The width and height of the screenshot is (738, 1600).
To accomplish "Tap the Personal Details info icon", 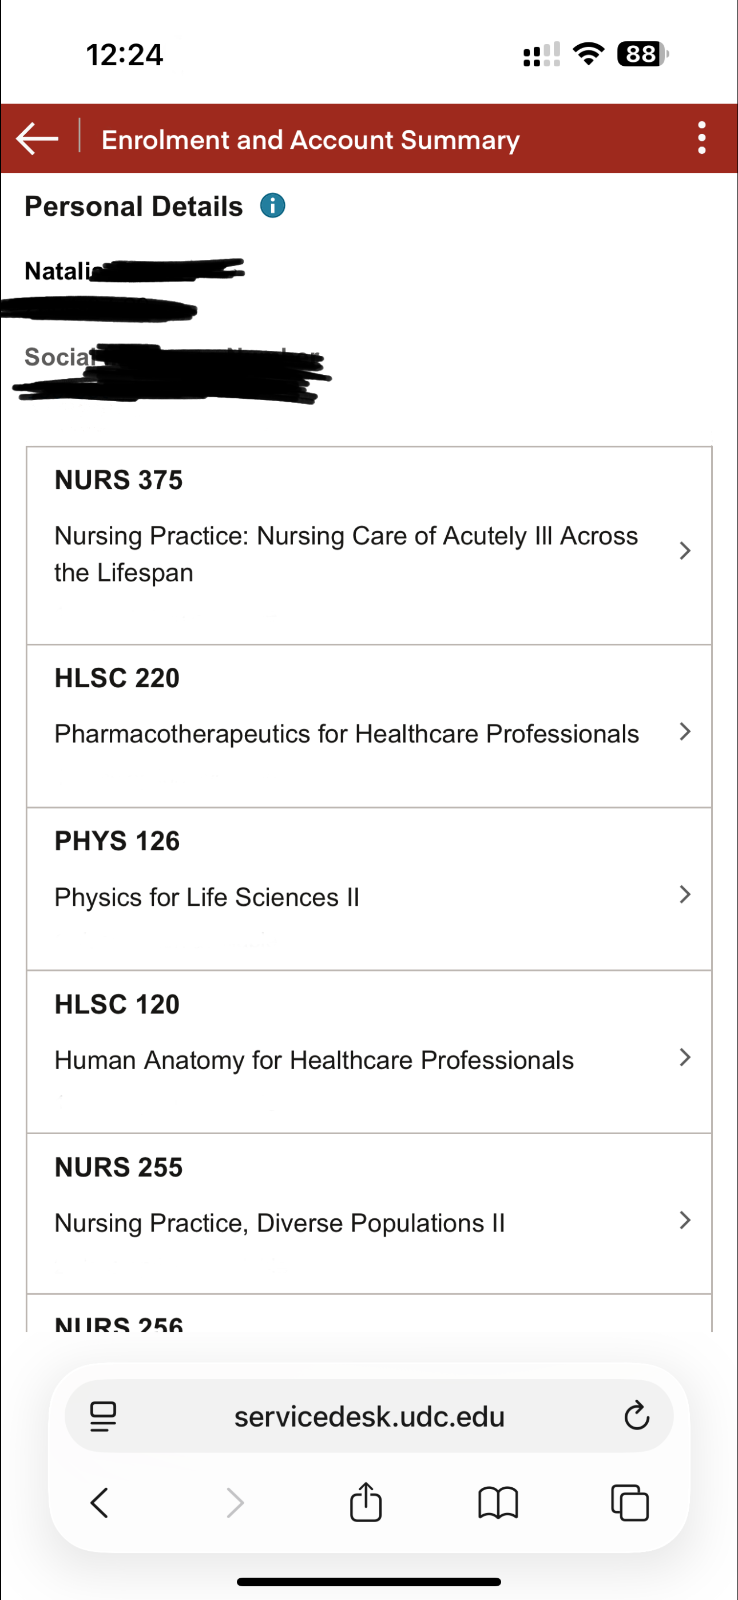I will (x=272, y=206).
